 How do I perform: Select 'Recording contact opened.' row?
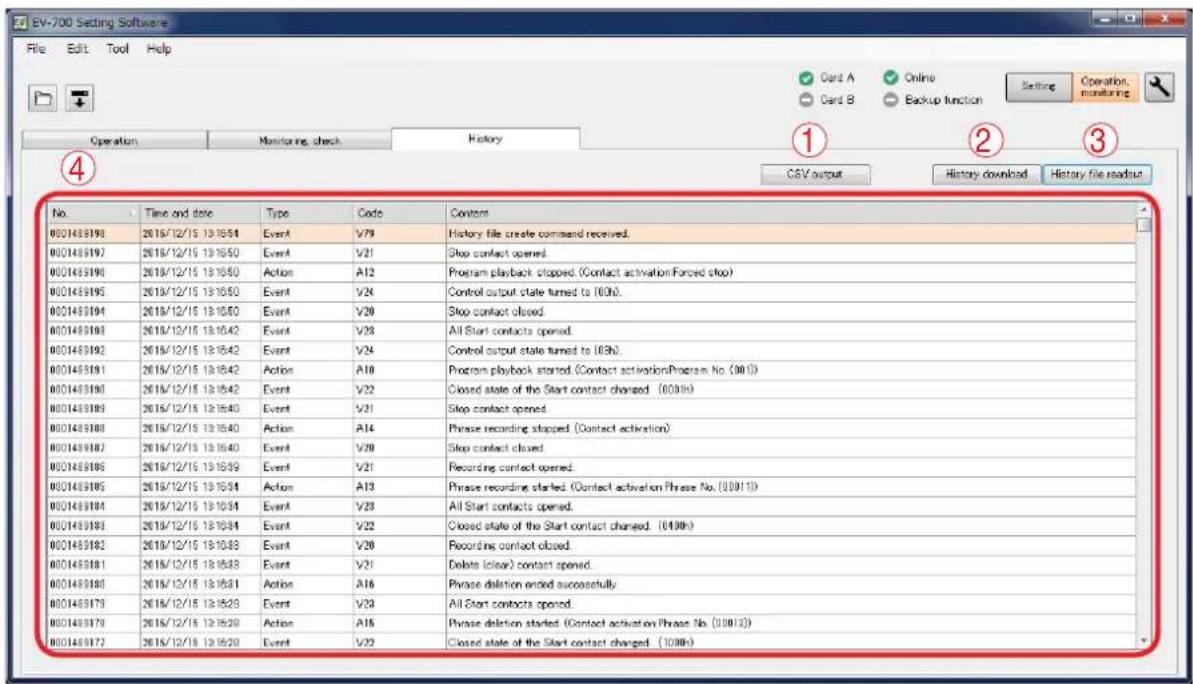[x=592, y=467]
